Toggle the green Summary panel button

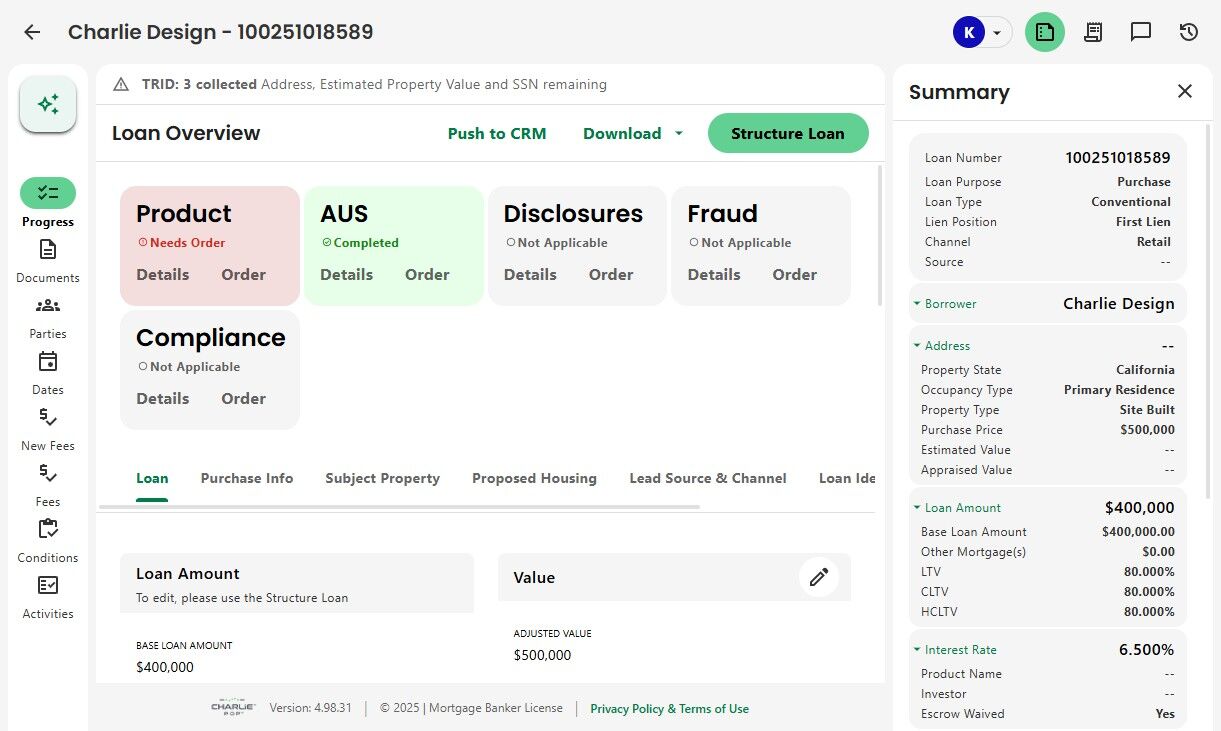tap(1044, 32)
